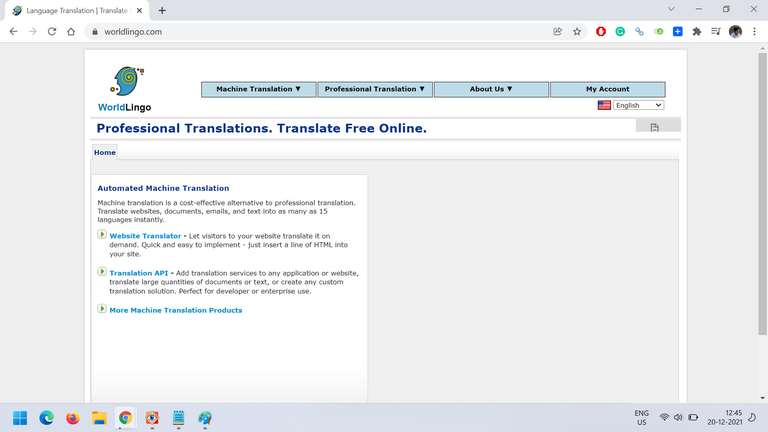Open the Machine Translation menu
This screenshot has width=768, height=432.
(259, 89)
